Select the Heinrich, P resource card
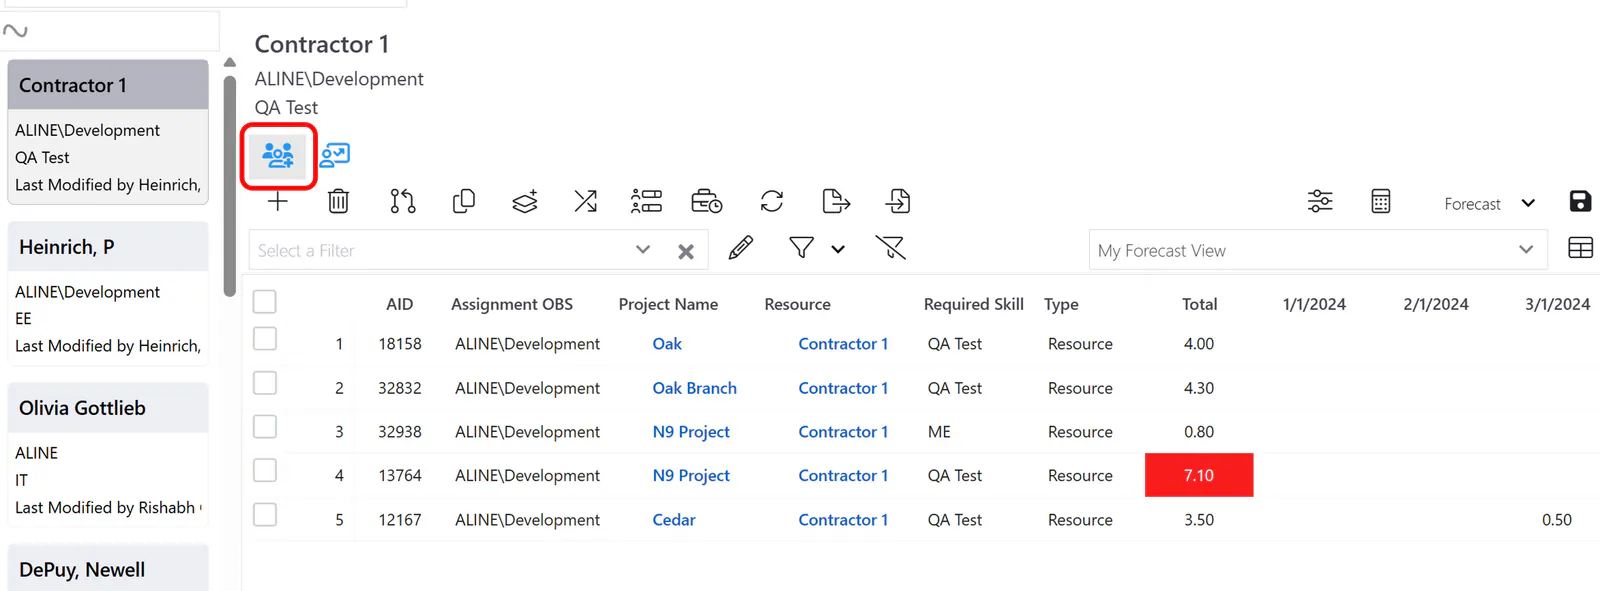Viewport: 1600px width, 591px height. 108,292
